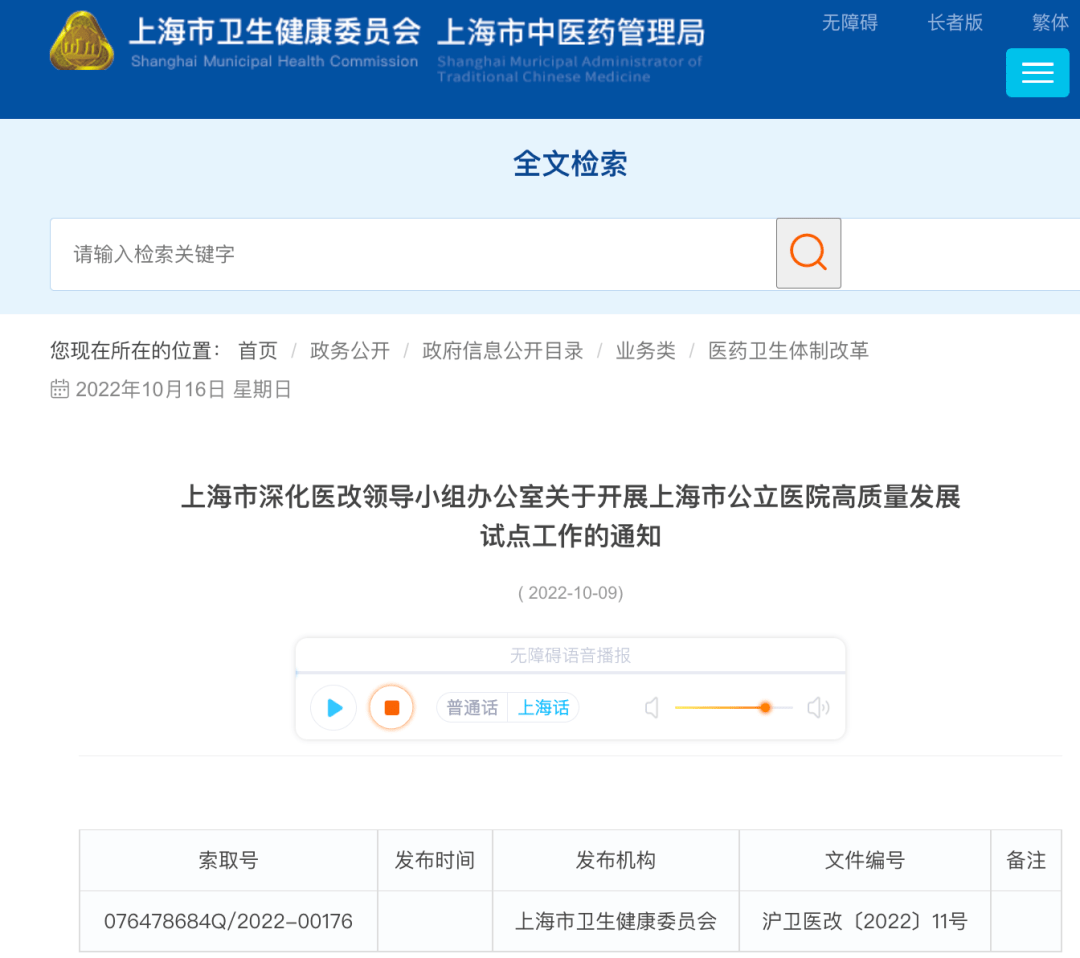1080x958 pixels.
Task: Click index number 076478684Q/2022-00176
Action: click(x=228, y=921)
